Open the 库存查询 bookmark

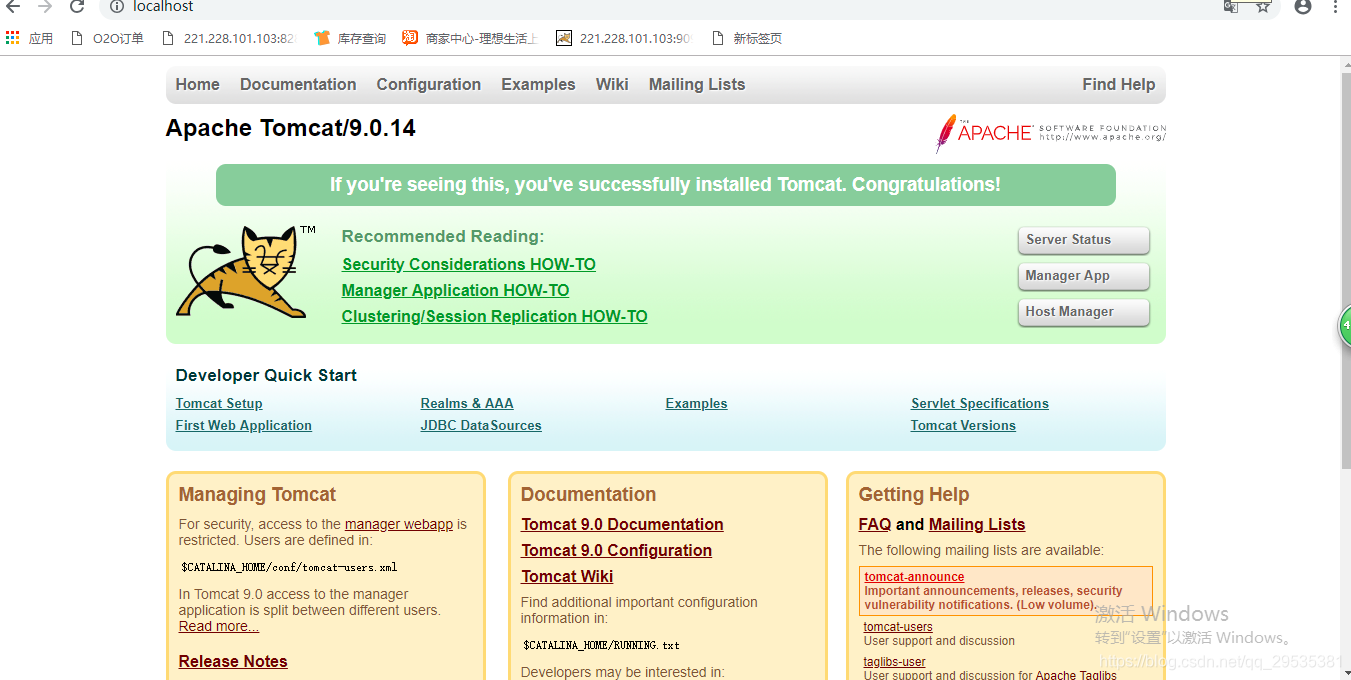(x=350, y=38)
